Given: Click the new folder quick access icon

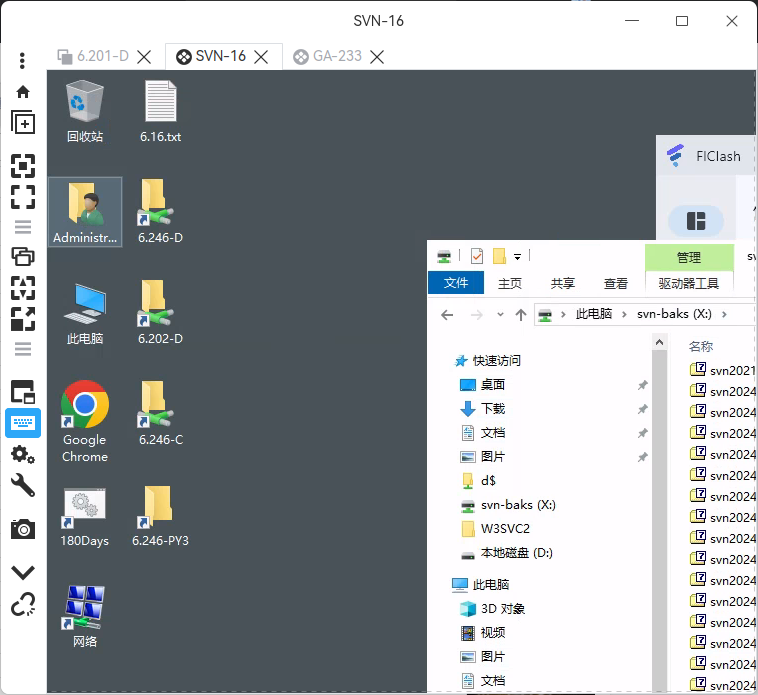Looking at the screenshot, I should point(499,256).
